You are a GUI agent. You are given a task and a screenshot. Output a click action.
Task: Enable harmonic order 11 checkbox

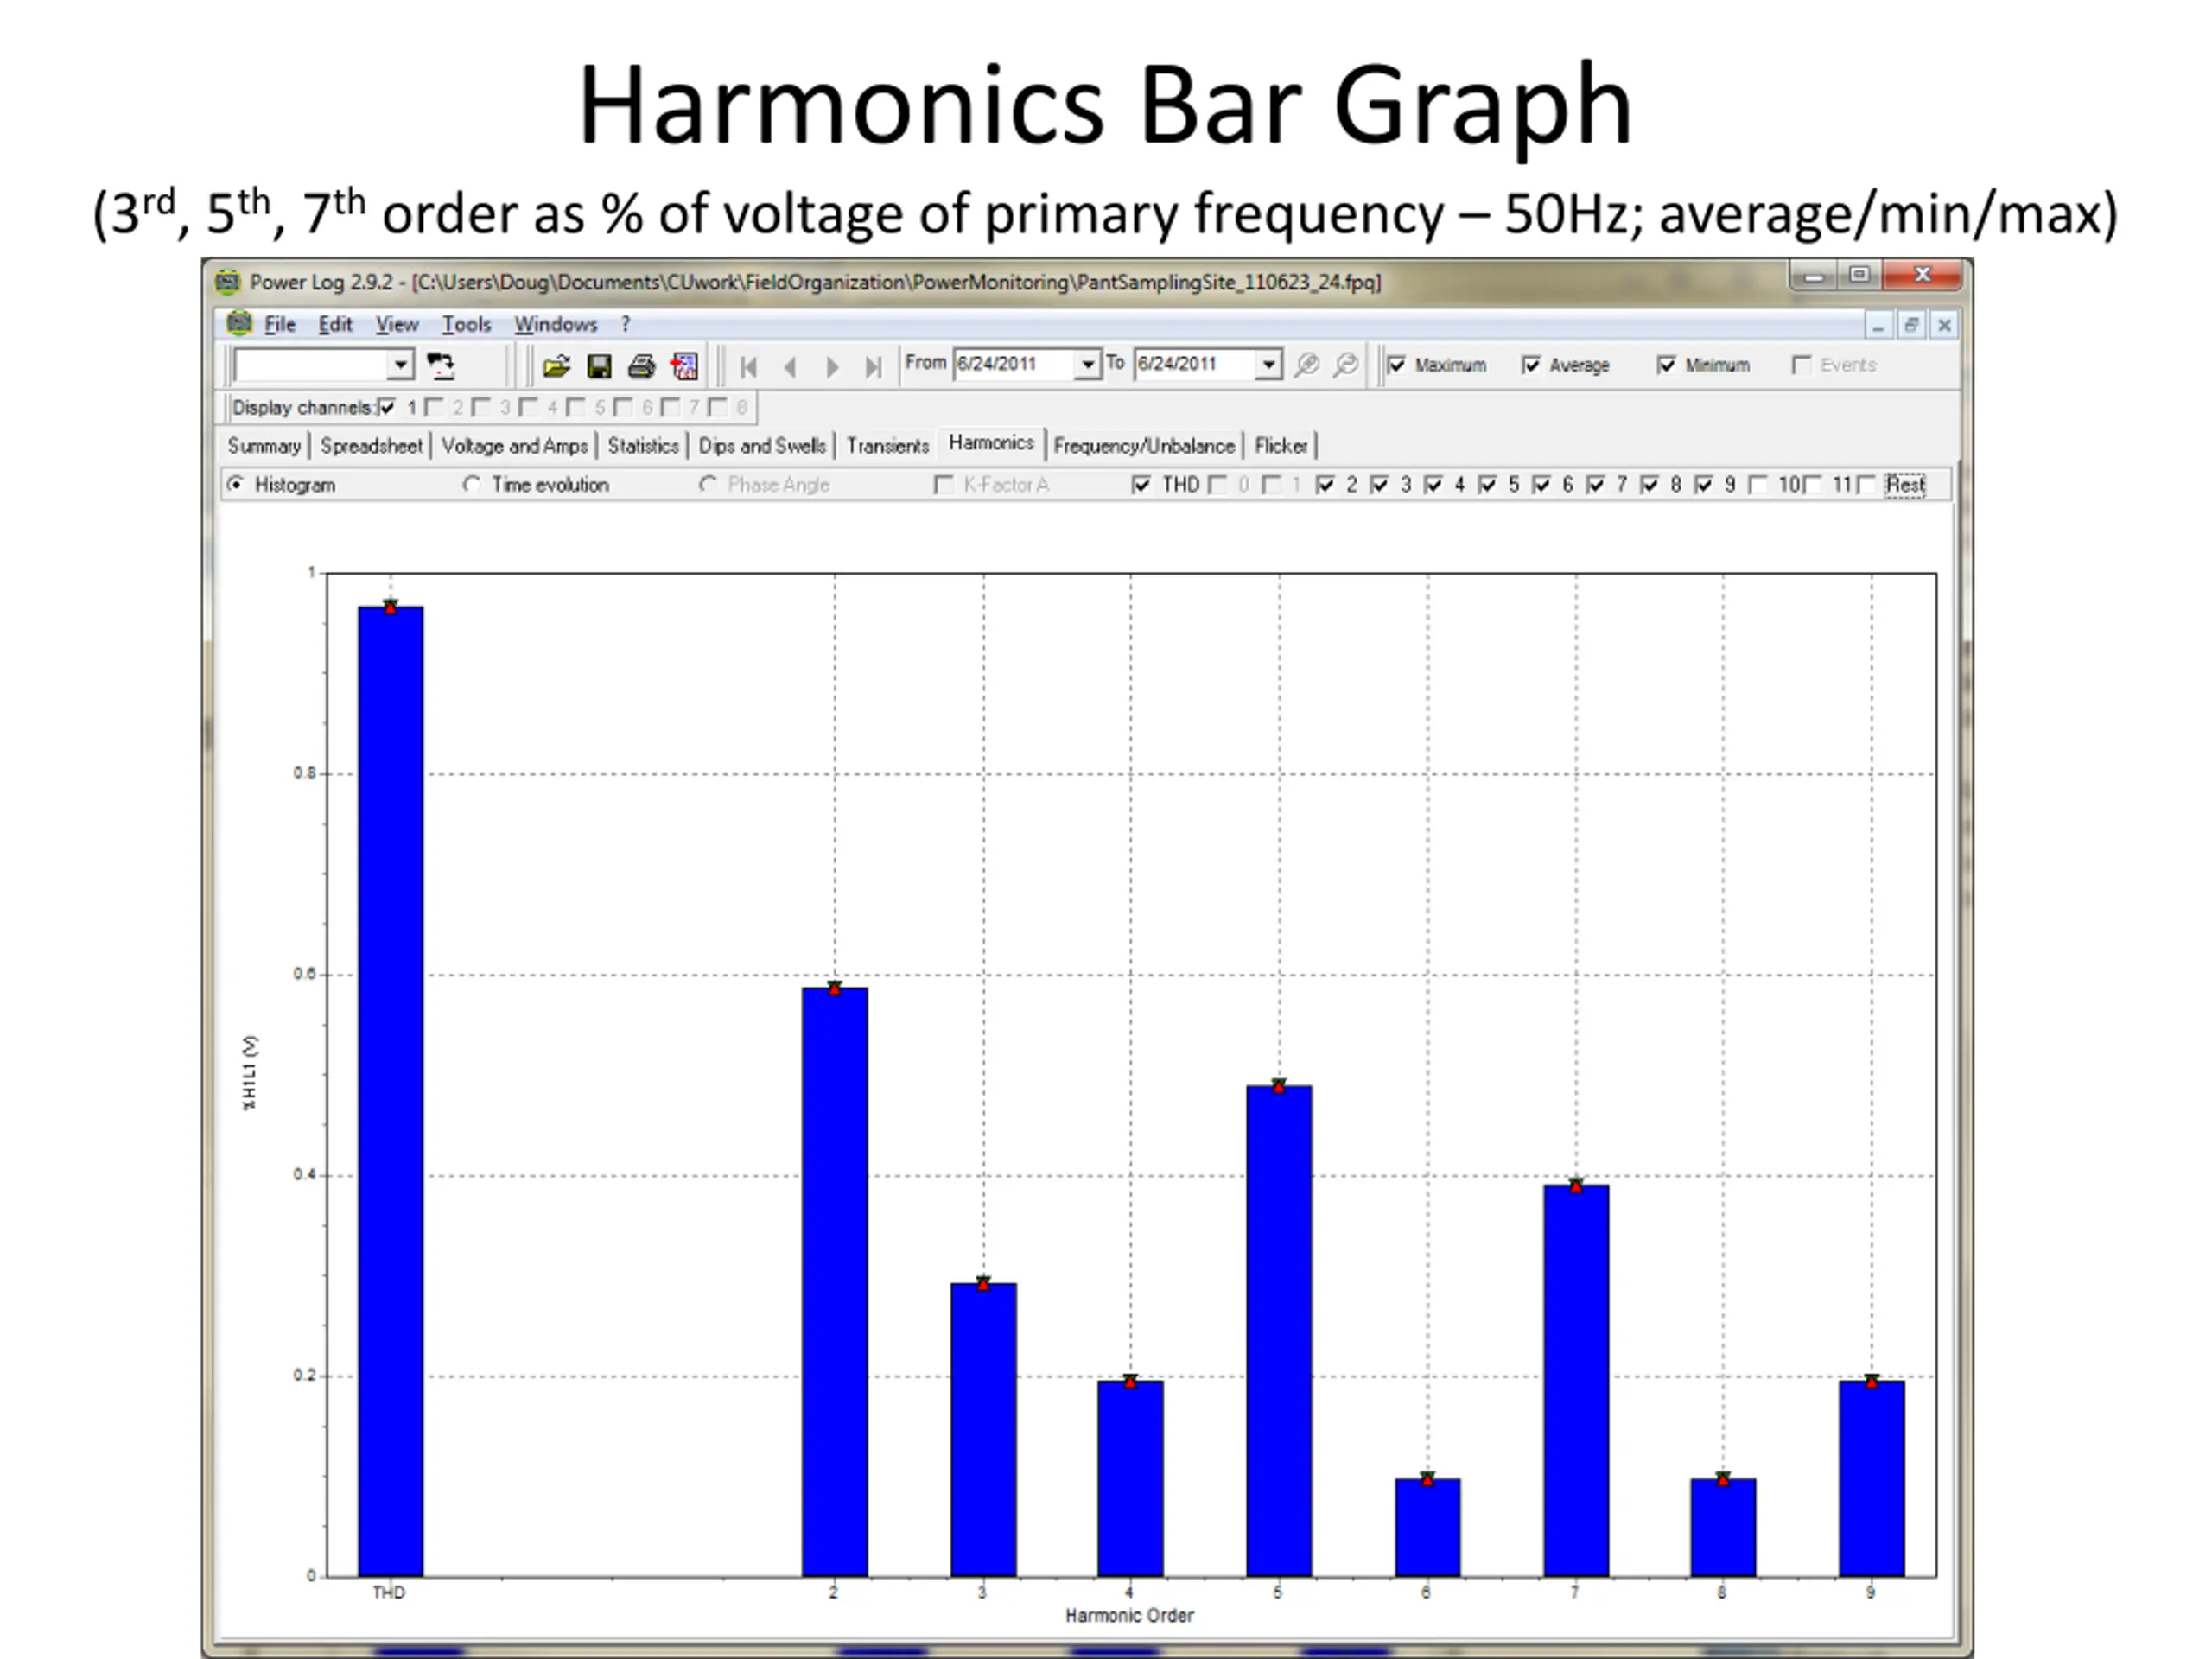click(x=1811, y=485)
